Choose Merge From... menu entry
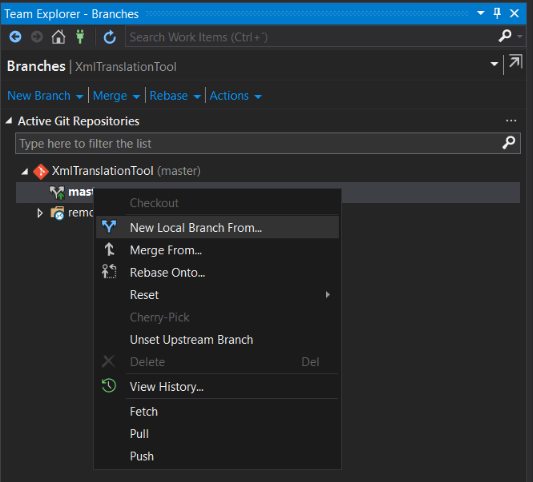Viewport: 533px width, 482px height. coord(218,250)
